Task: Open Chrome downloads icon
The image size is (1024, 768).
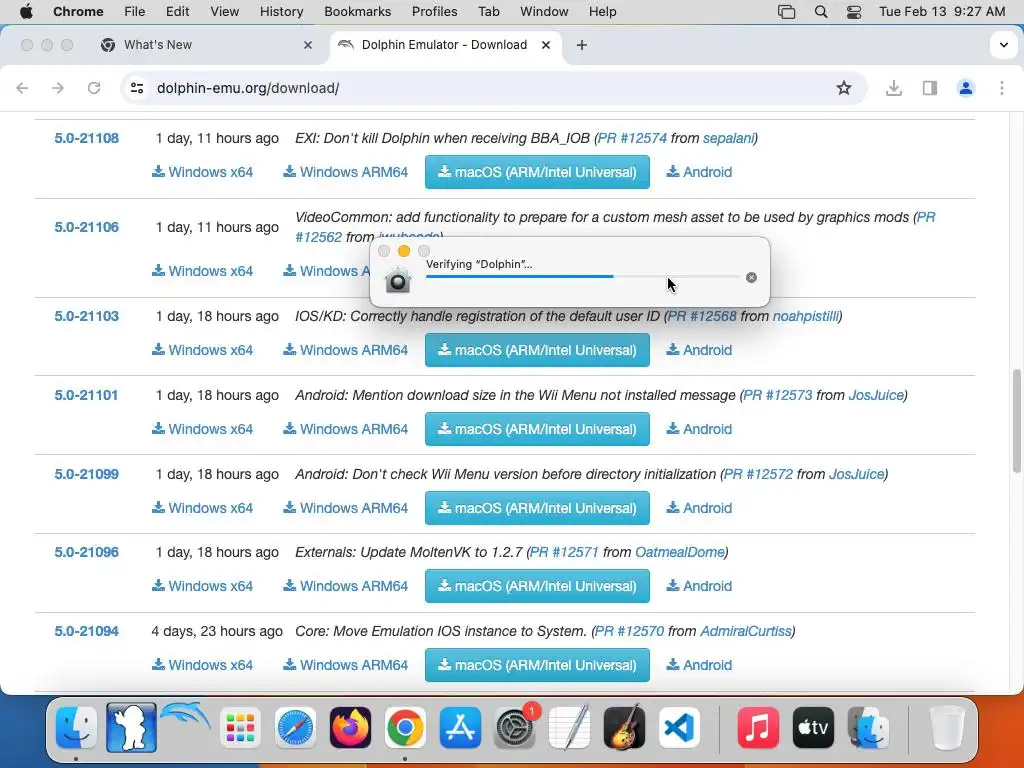Action: [x=893, y=88]
